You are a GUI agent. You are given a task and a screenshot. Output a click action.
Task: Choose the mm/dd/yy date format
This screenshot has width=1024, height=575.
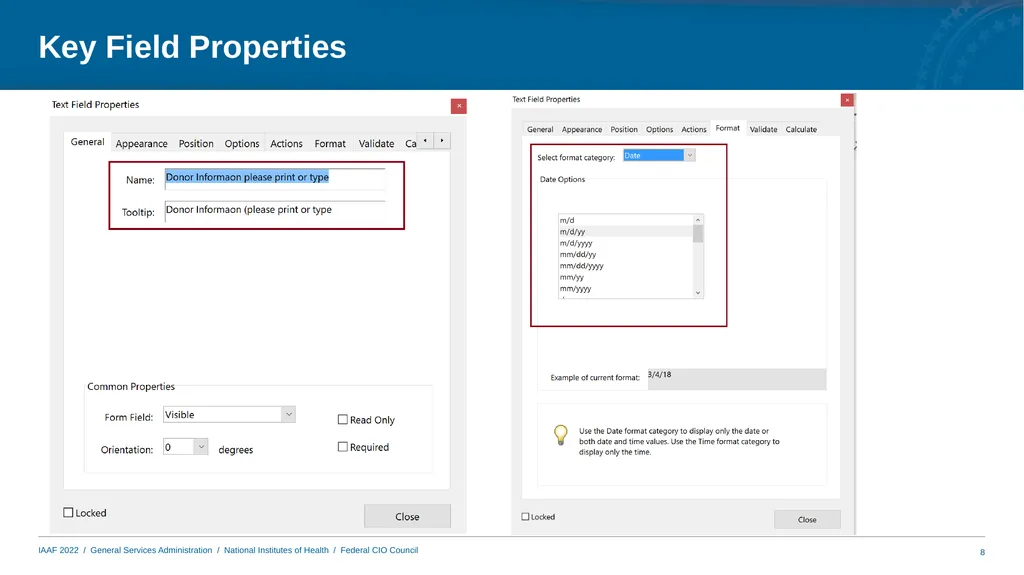click(626, 254)
